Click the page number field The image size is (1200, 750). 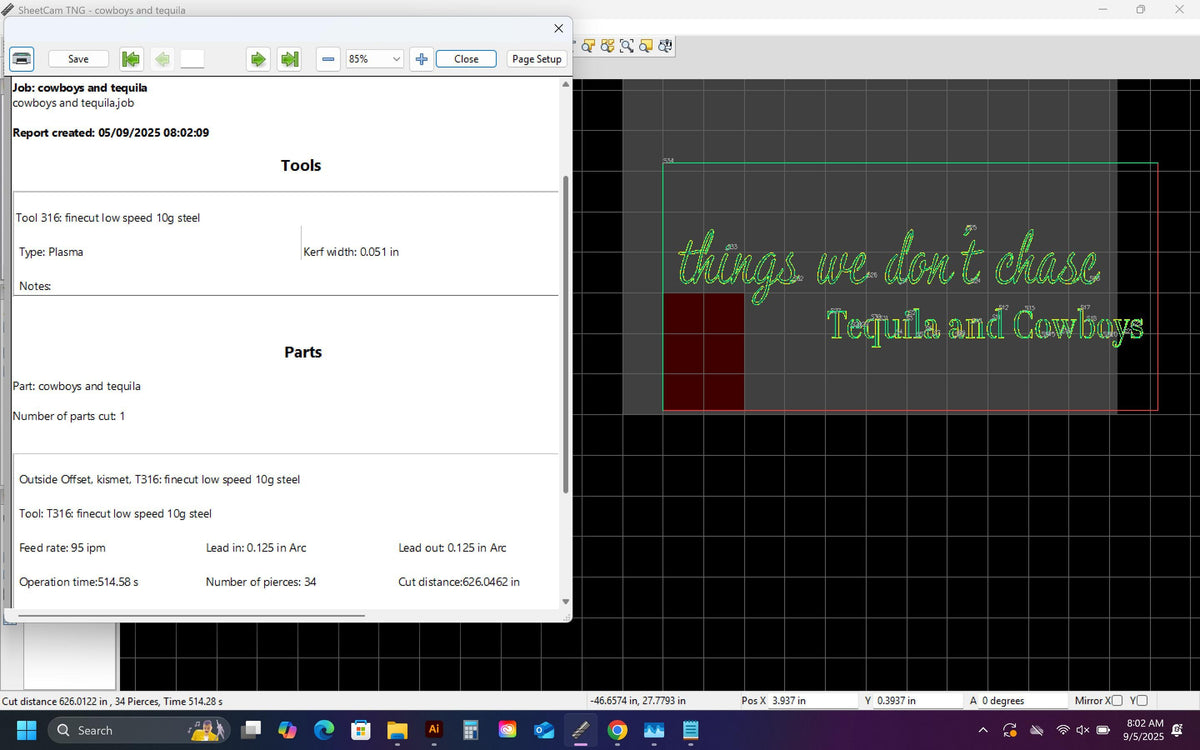coord(192,59)
